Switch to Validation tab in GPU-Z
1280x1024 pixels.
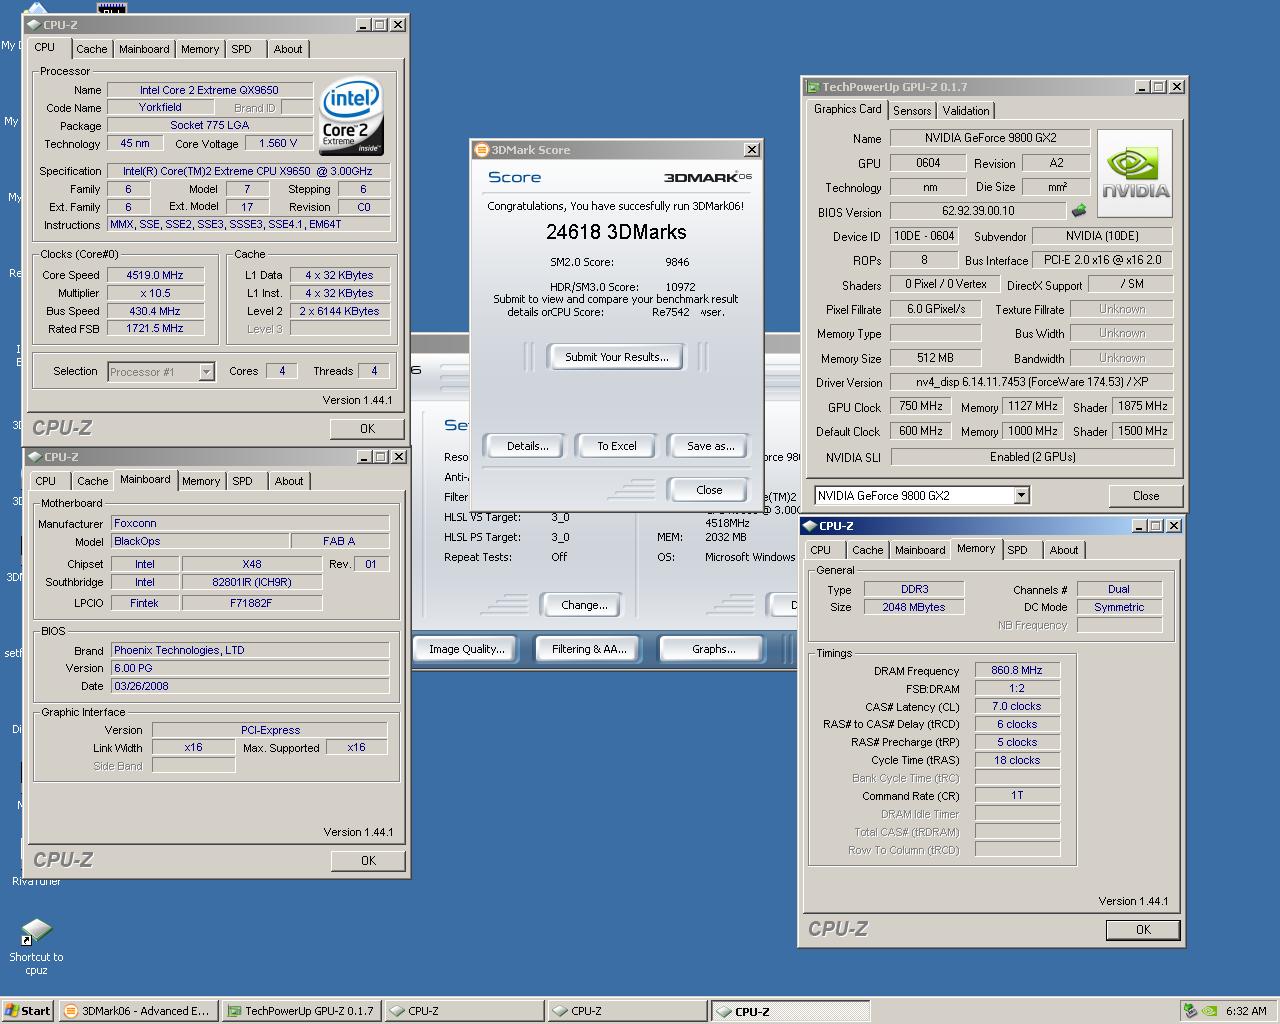[x=965, y=111]
